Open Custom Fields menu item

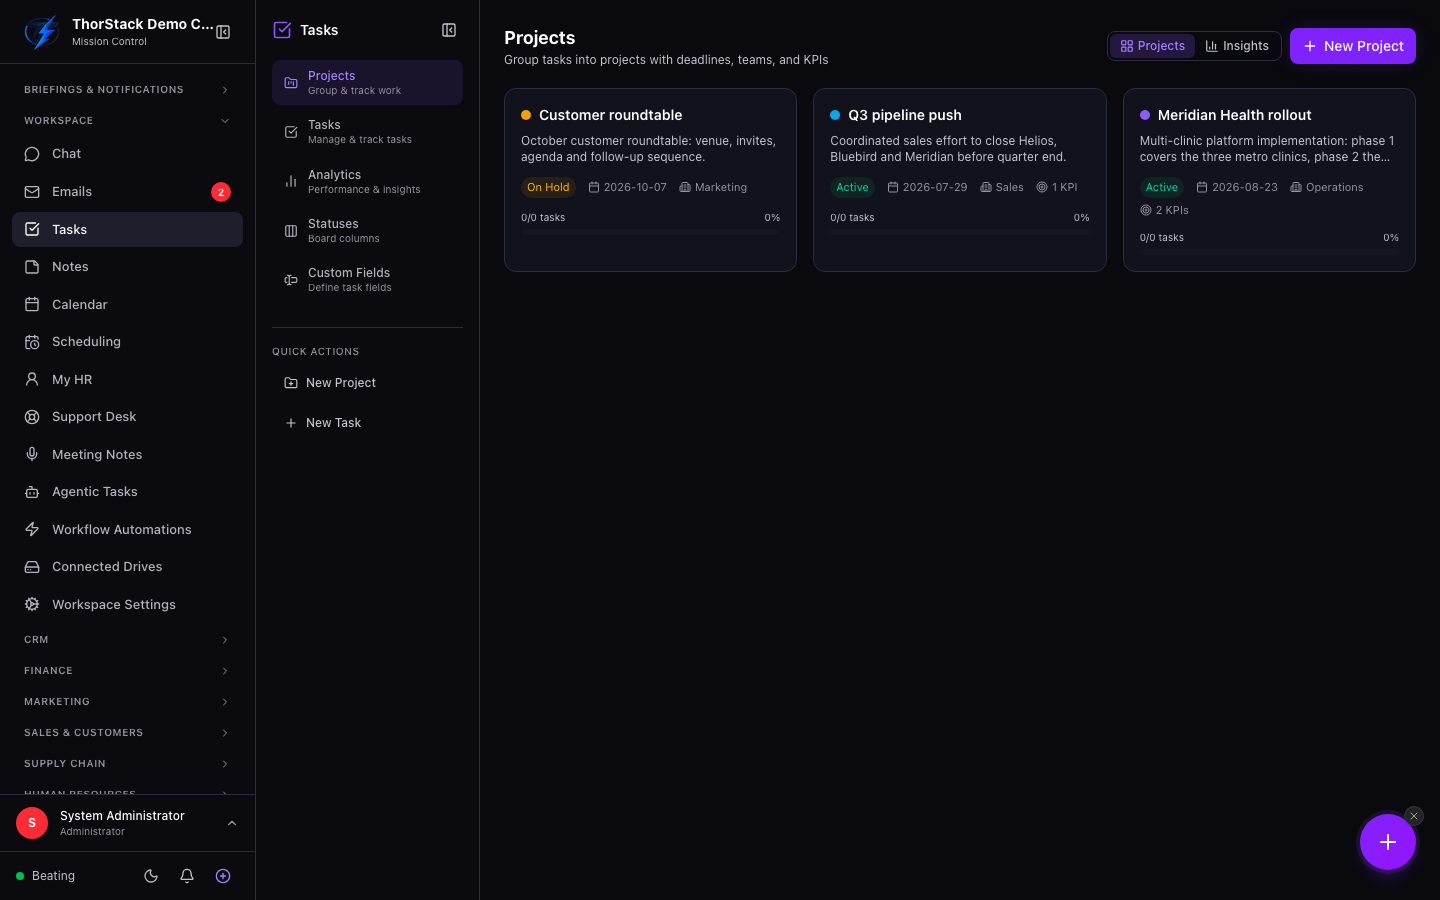(367, 280)
